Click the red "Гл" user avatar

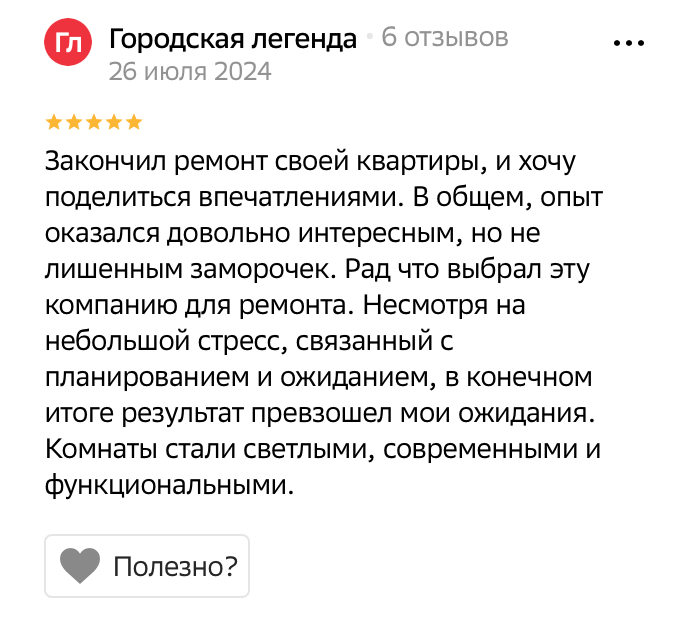(x=67, y=44)
